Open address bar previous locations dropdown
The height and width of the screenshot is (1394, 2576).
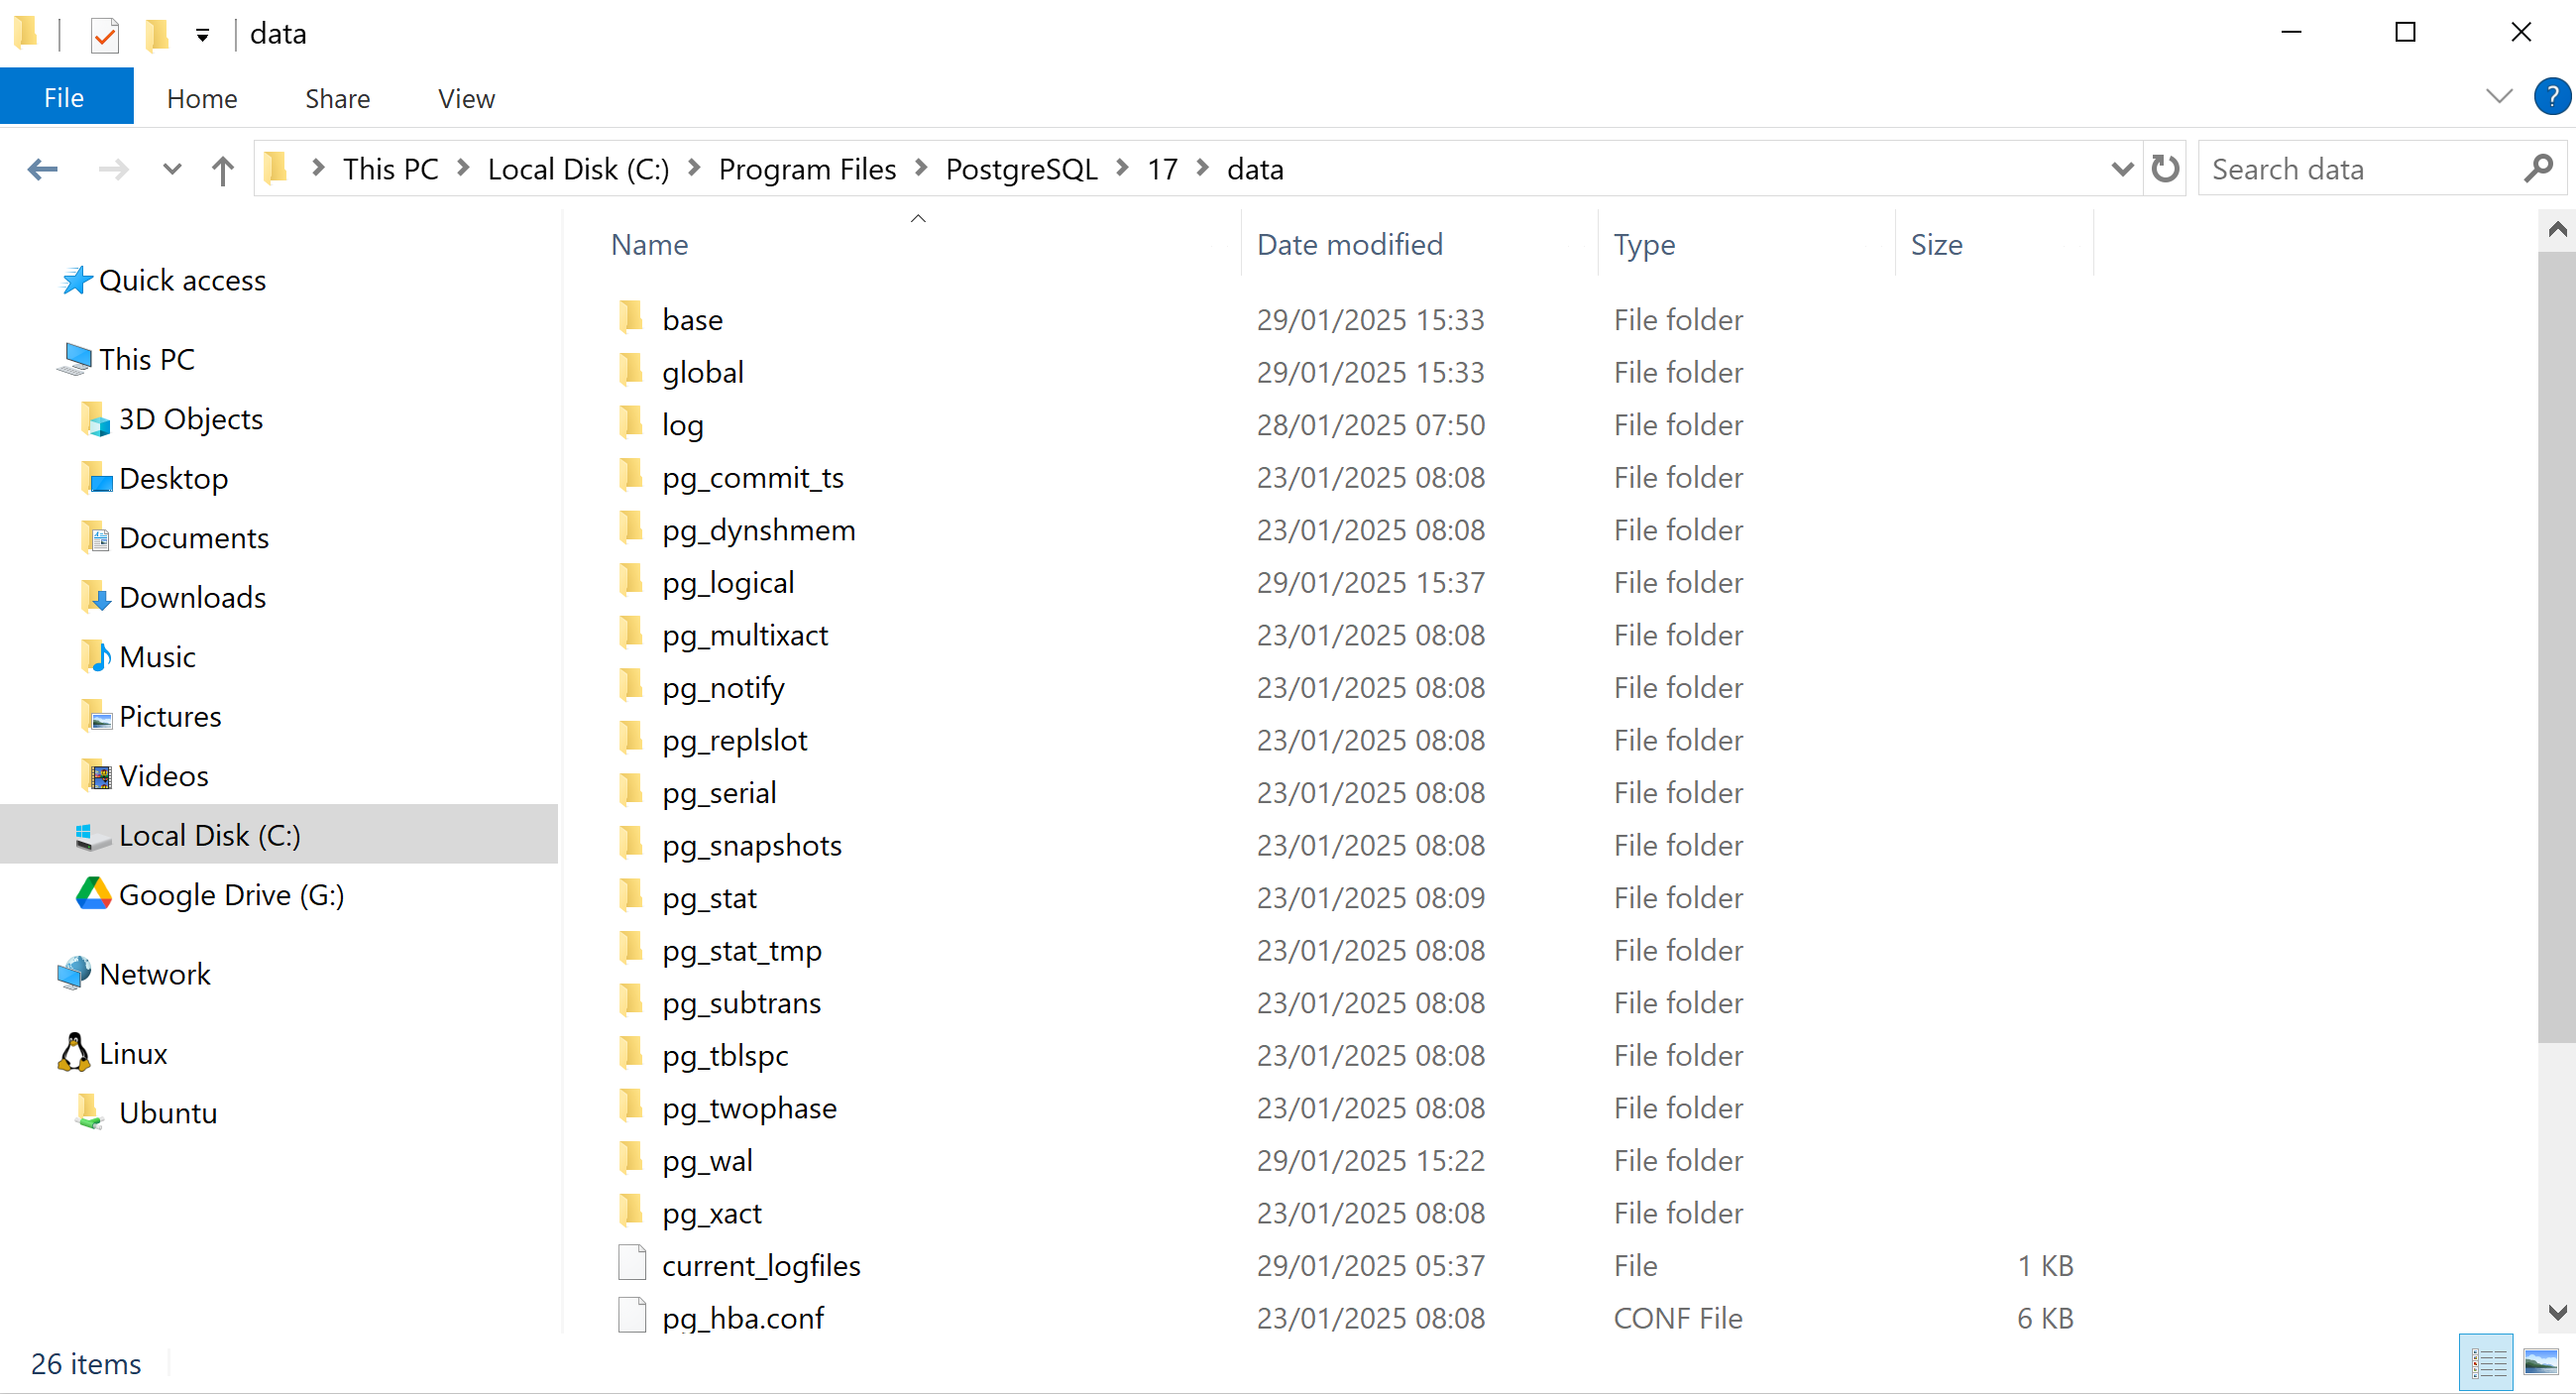(x=2121, y=169)
